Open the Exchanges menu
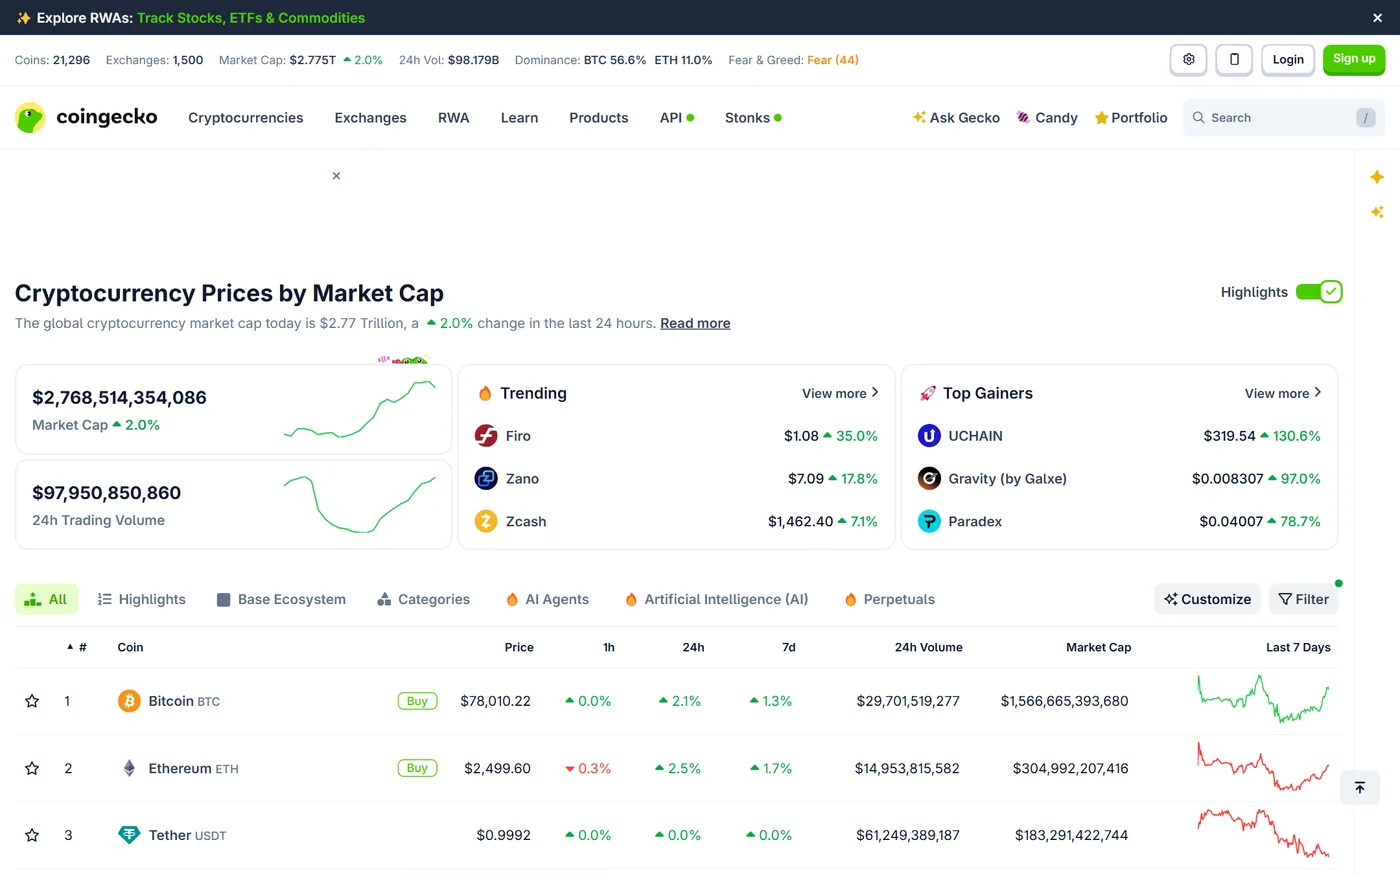This screenshot has width=1400, height=875. (370, 117)
